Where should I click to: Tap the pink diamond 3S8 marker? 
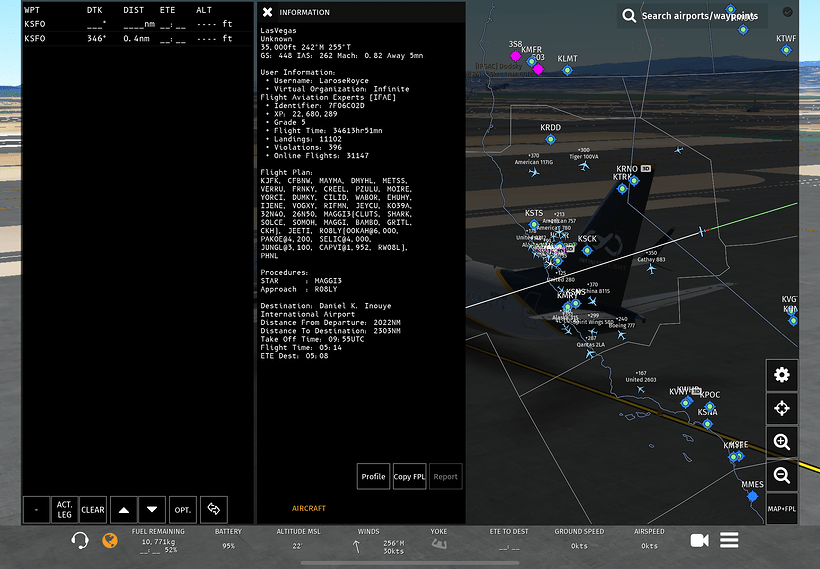pos(515,55)
